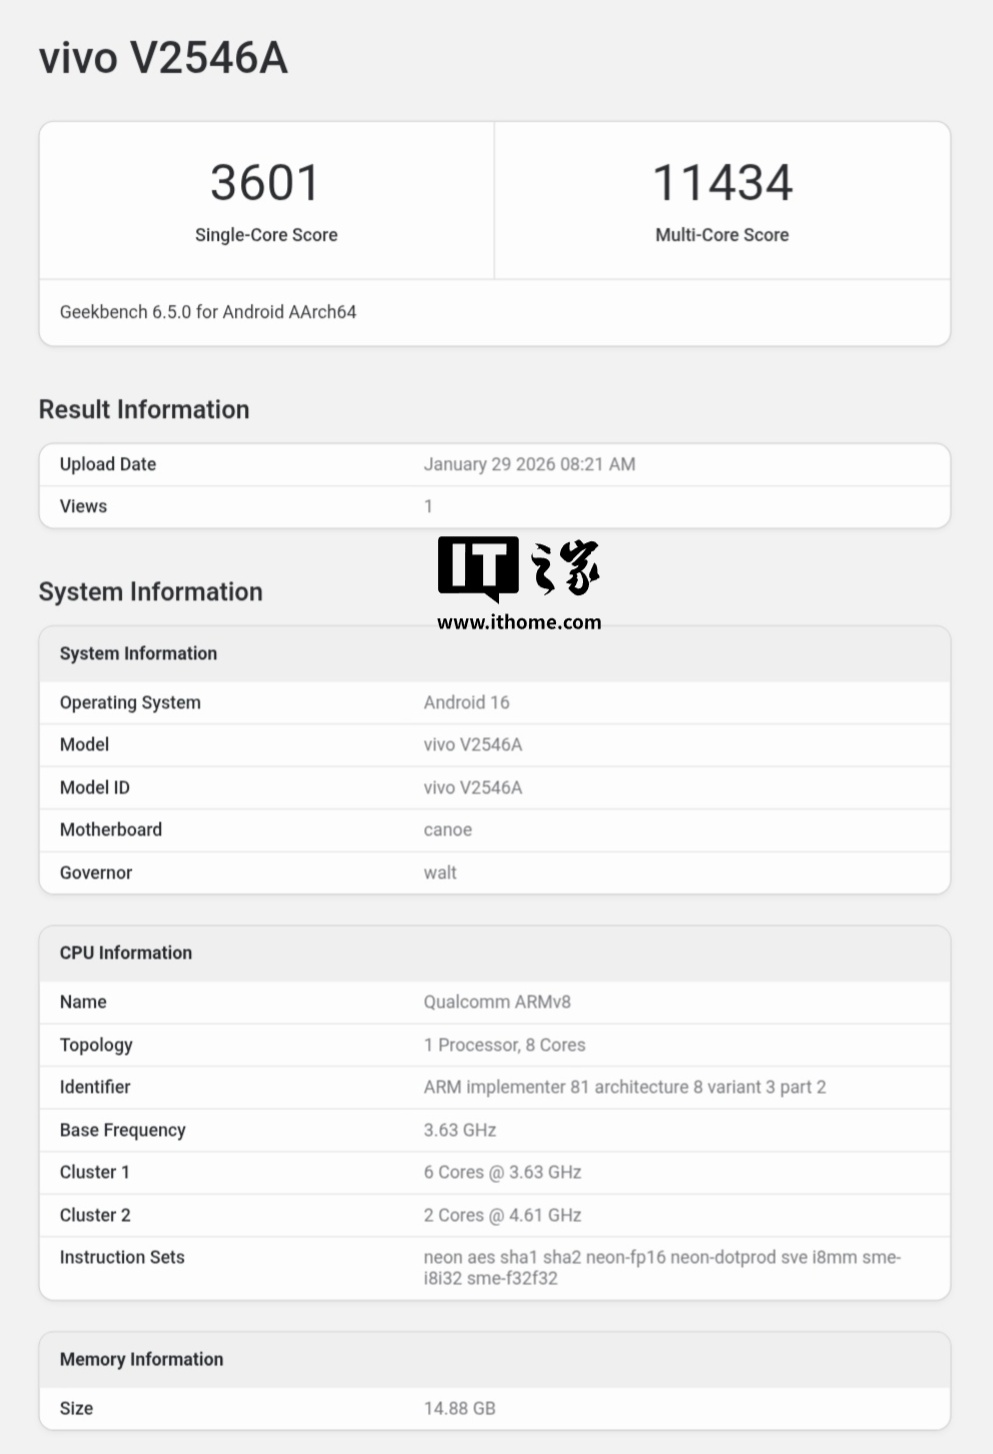Select the 2 Cores @ 4.61 GHz value

click(502, 1215)
